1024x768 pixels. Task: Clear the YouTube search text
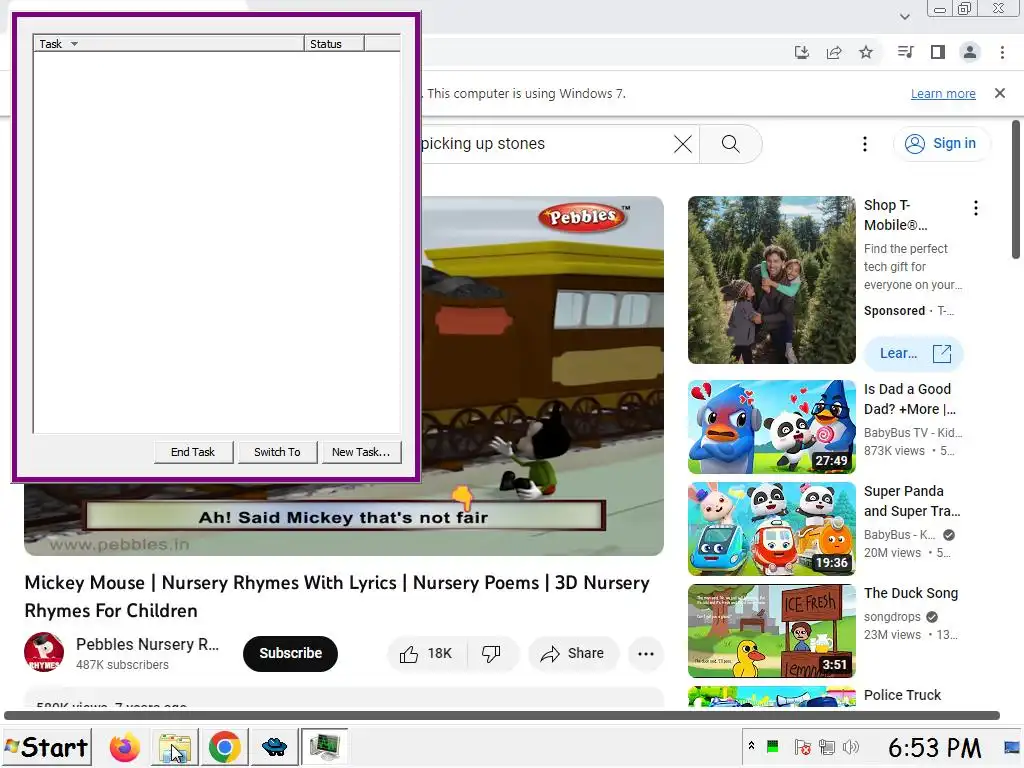(682, 144)
